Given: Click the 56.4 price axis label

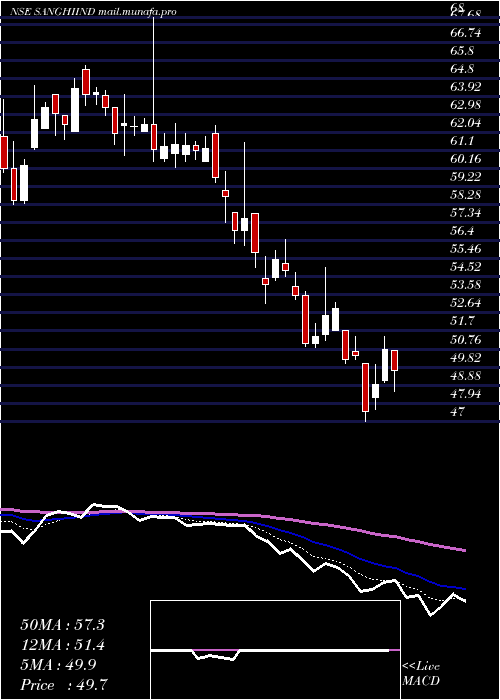Looking at the screenshot, I should (462, 231).
